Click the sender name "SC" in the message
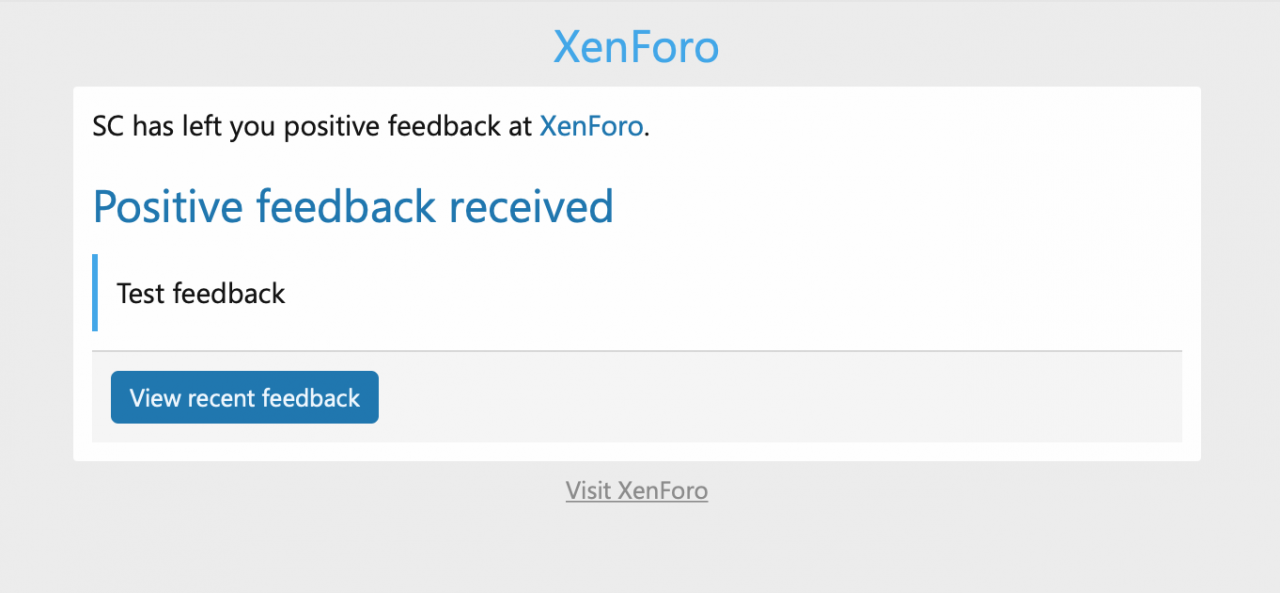1280x593 pixels. coord(108,127)
